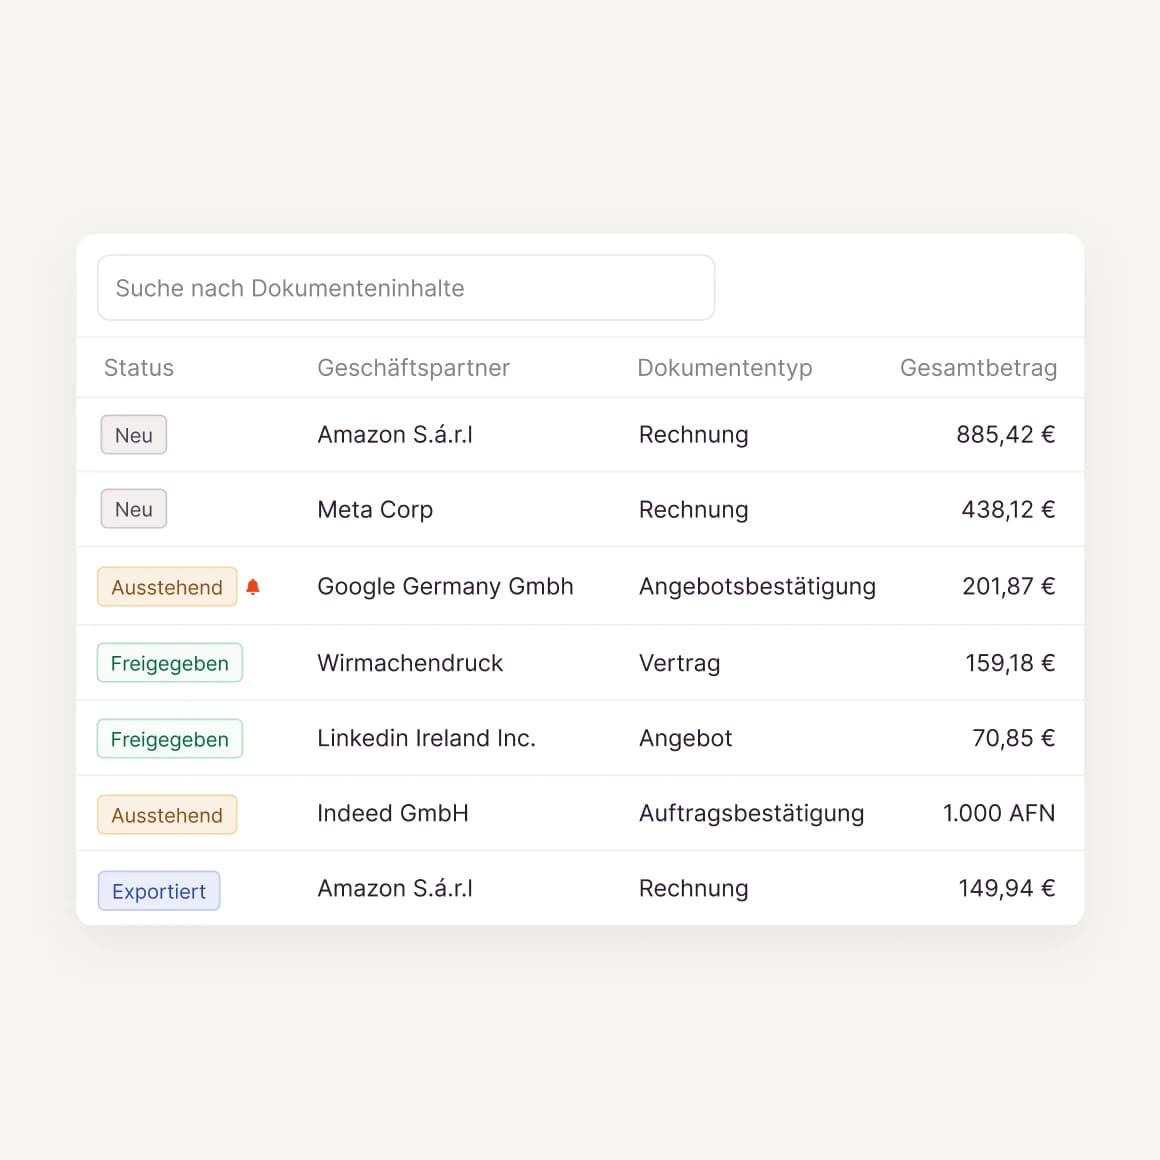Select the Vertrag document type cell
Viewport: 1160px width, 1160px height.
(679, 662)
